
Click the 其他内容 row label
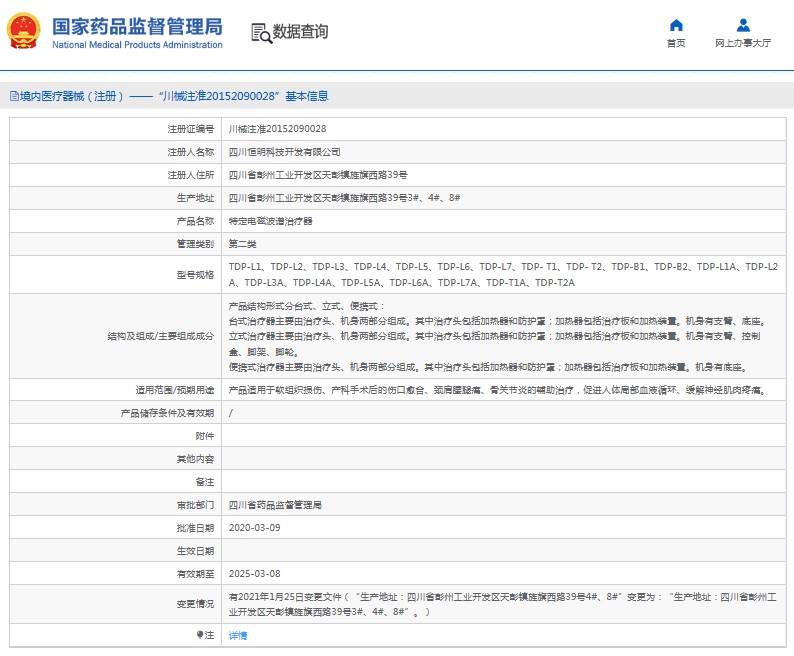pyautogui.click(x=195, y=459)
